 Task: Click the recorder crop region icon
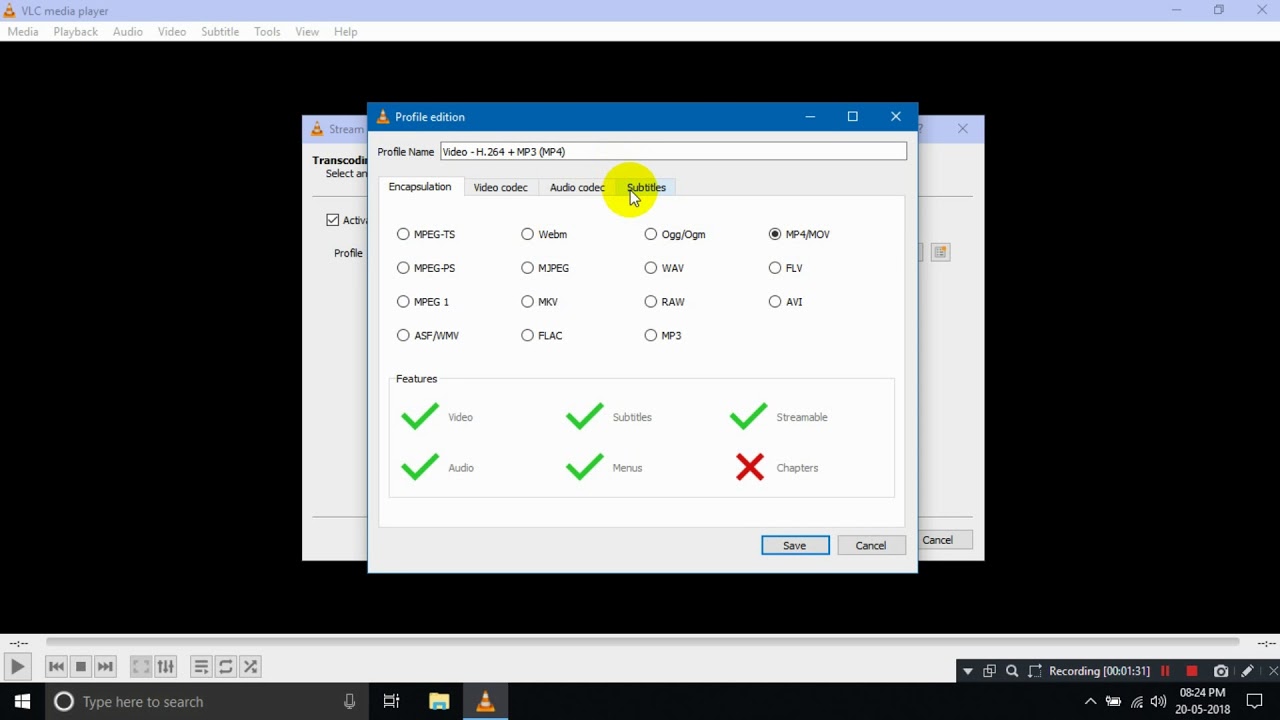click(1035, 671)
